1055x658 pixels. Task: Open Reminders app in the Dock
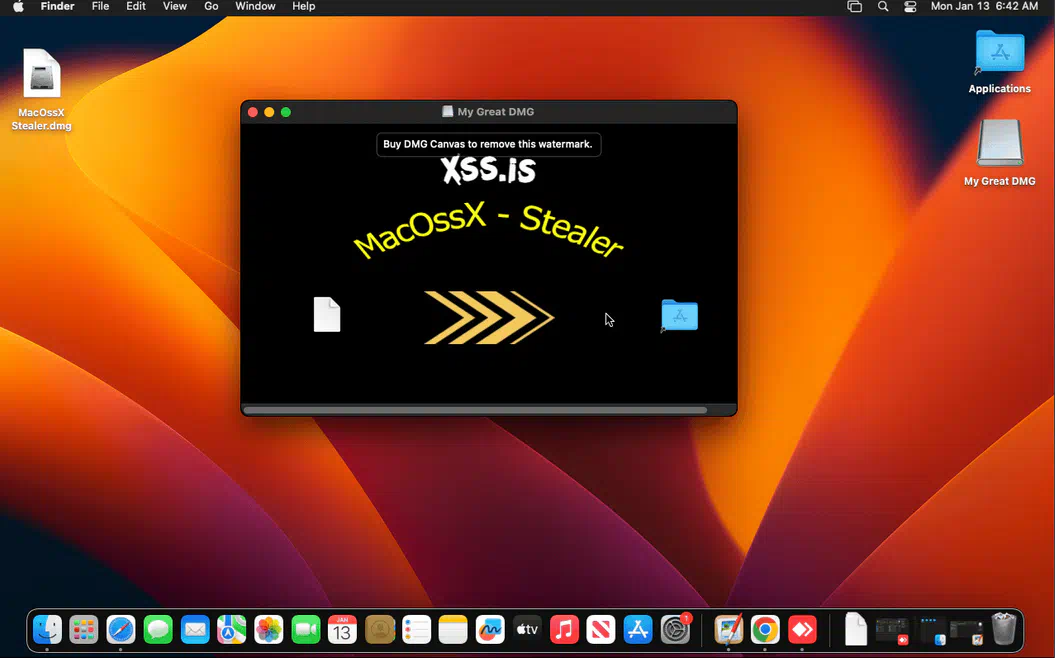pos(416,630)
